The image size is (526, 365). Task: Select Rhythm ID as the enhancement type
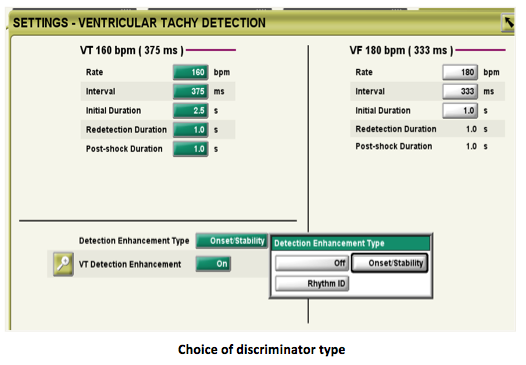coord(312,284)
